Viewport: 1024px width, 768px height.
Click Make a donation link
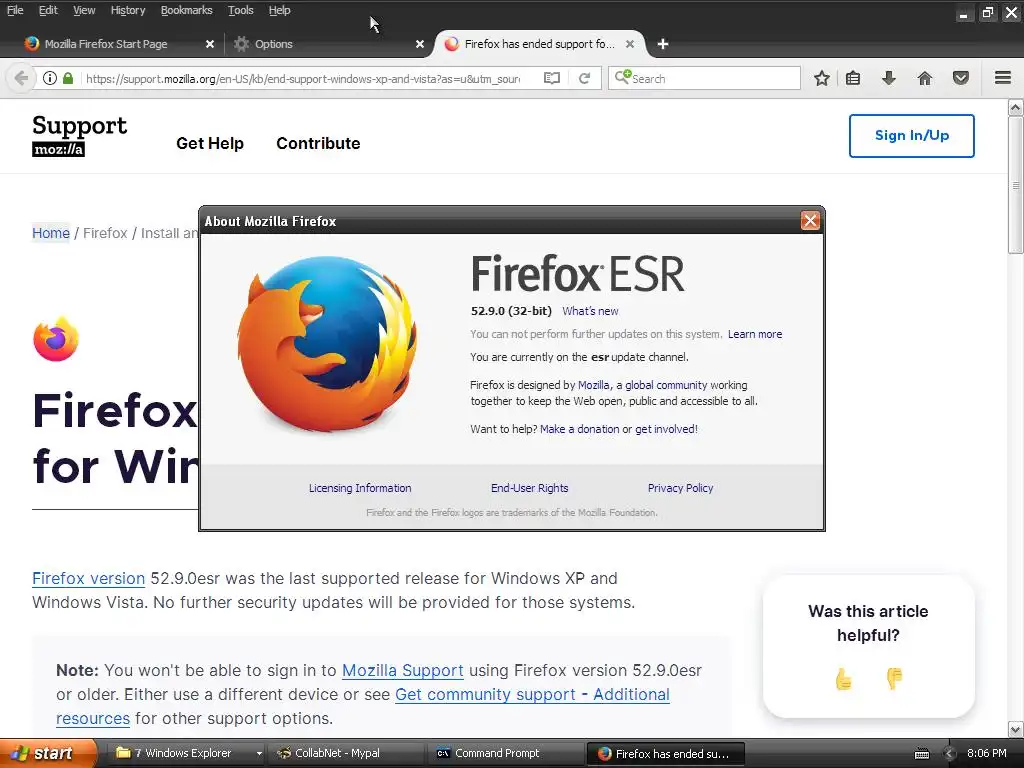(x=579, y=429)
